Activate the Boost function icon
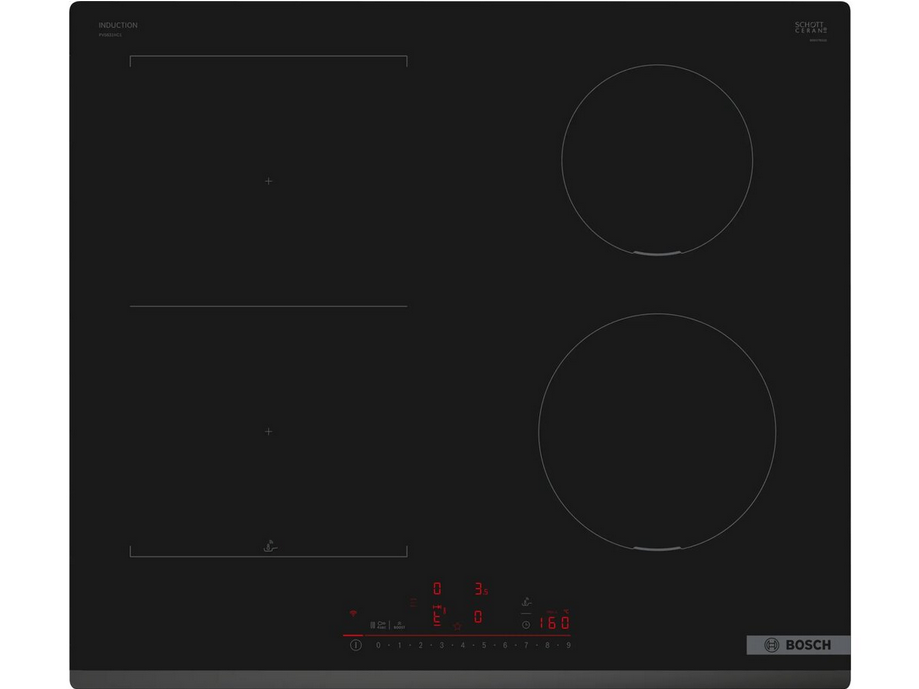The height and width of the screenshot is (689, 919). (399, 625)
